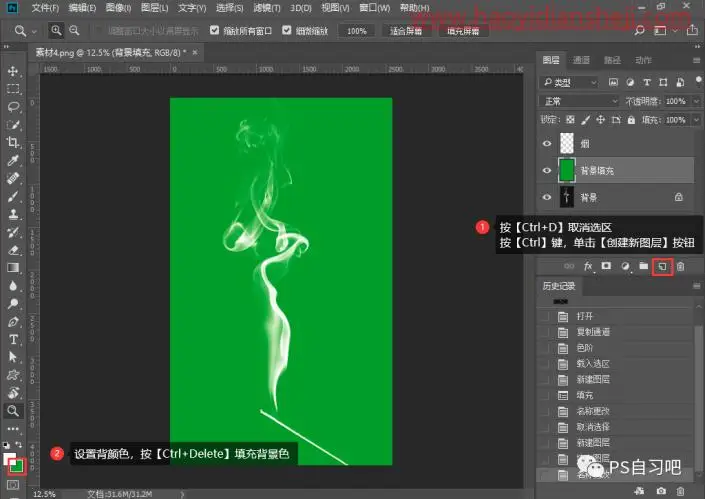
Task: Toggle lock all padlock icon
Action: tap(631, 120)
